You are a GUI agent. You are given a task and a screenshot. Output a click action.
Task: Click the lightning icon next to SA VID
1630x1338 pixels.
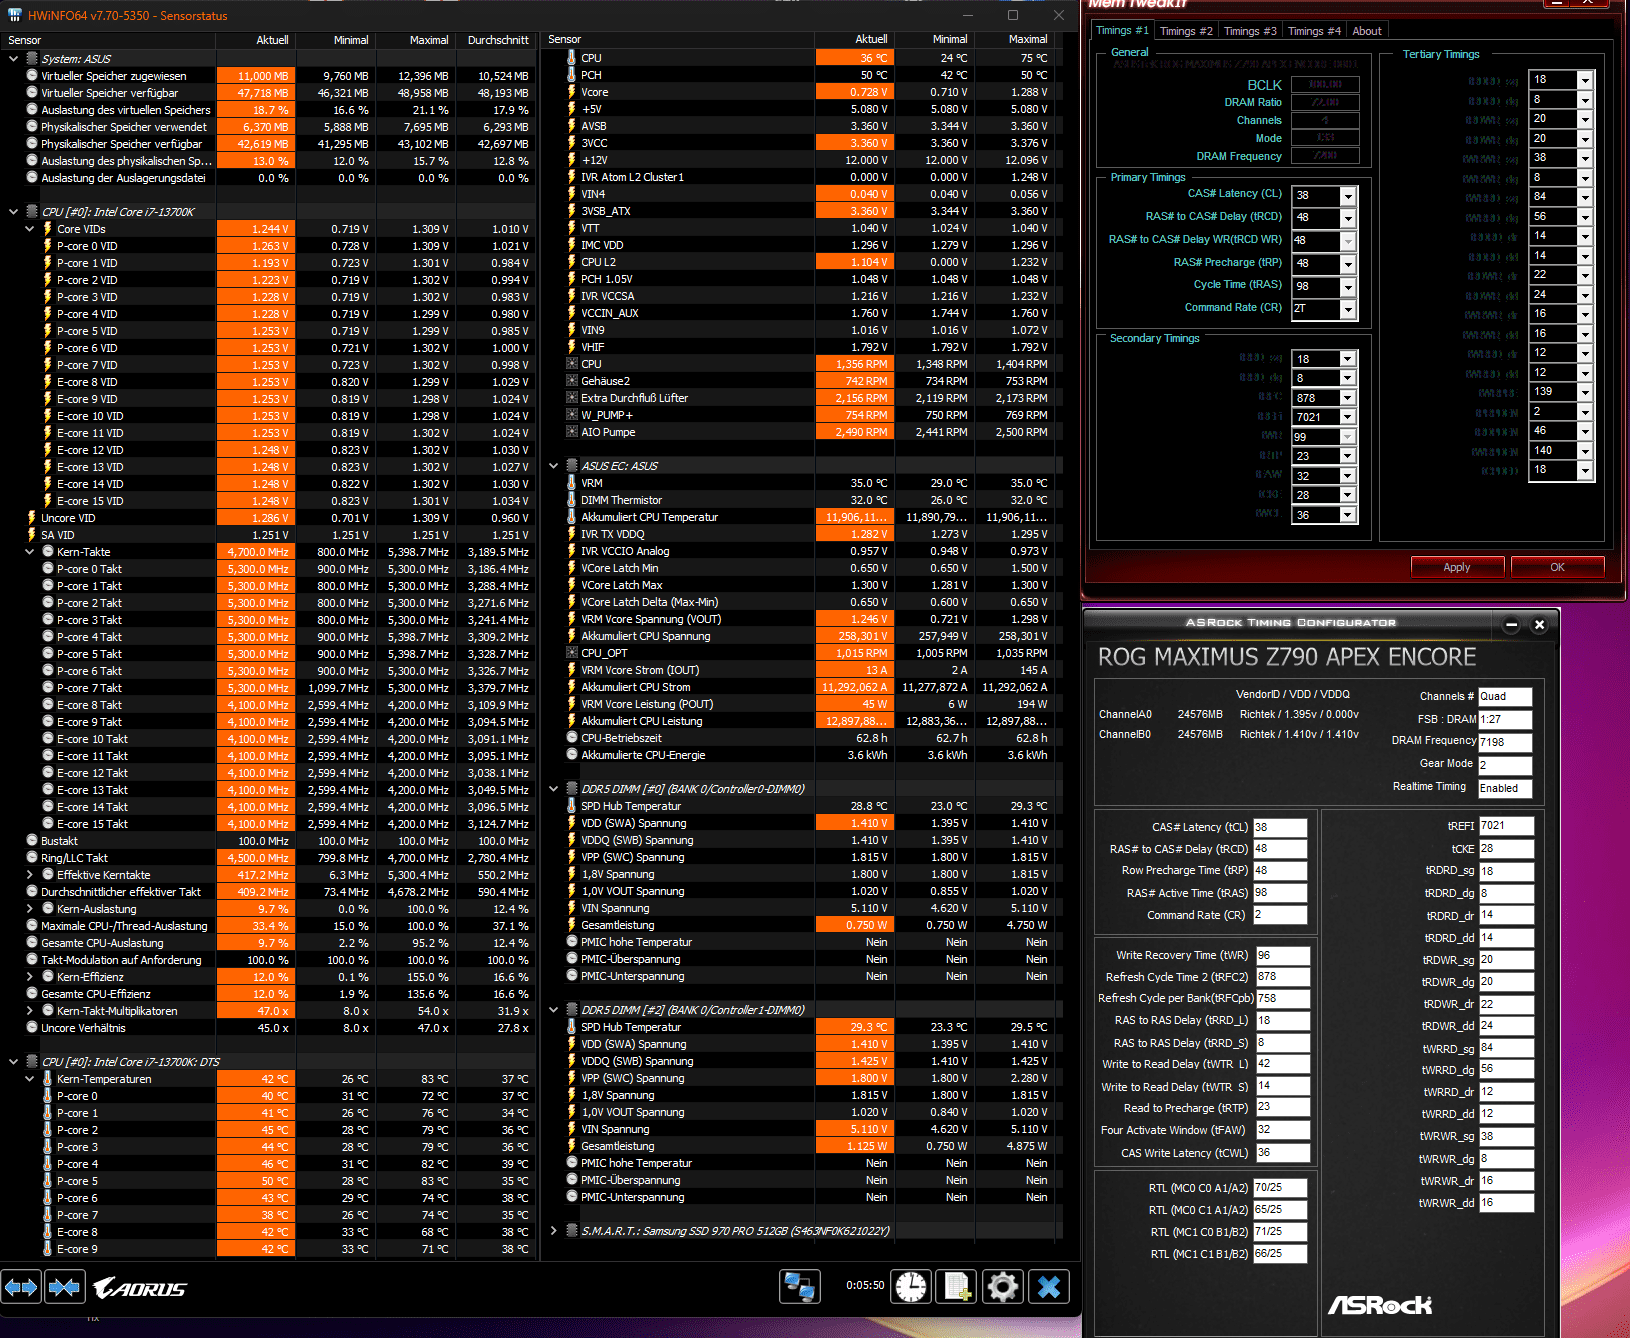(x=31, y=535)
